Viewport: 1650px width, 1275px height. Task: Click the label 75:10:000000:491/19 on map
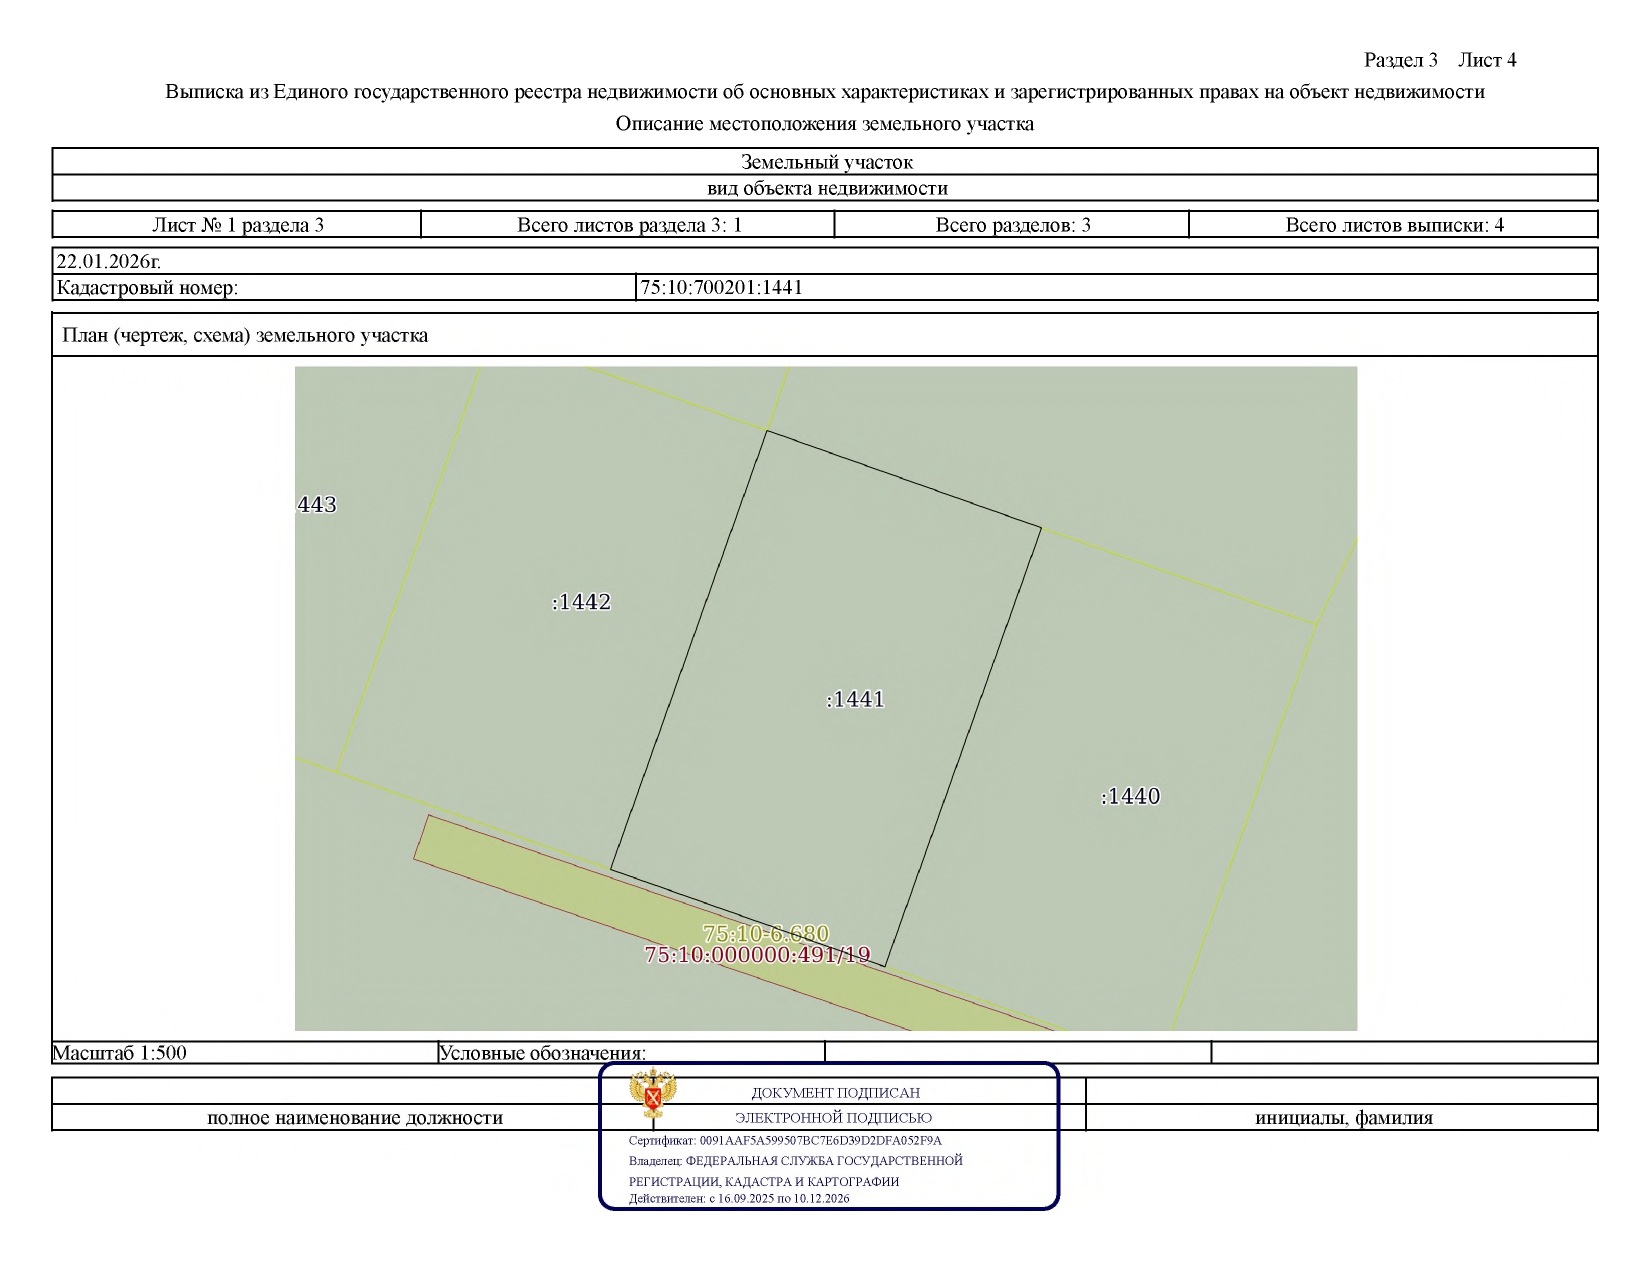758,955
